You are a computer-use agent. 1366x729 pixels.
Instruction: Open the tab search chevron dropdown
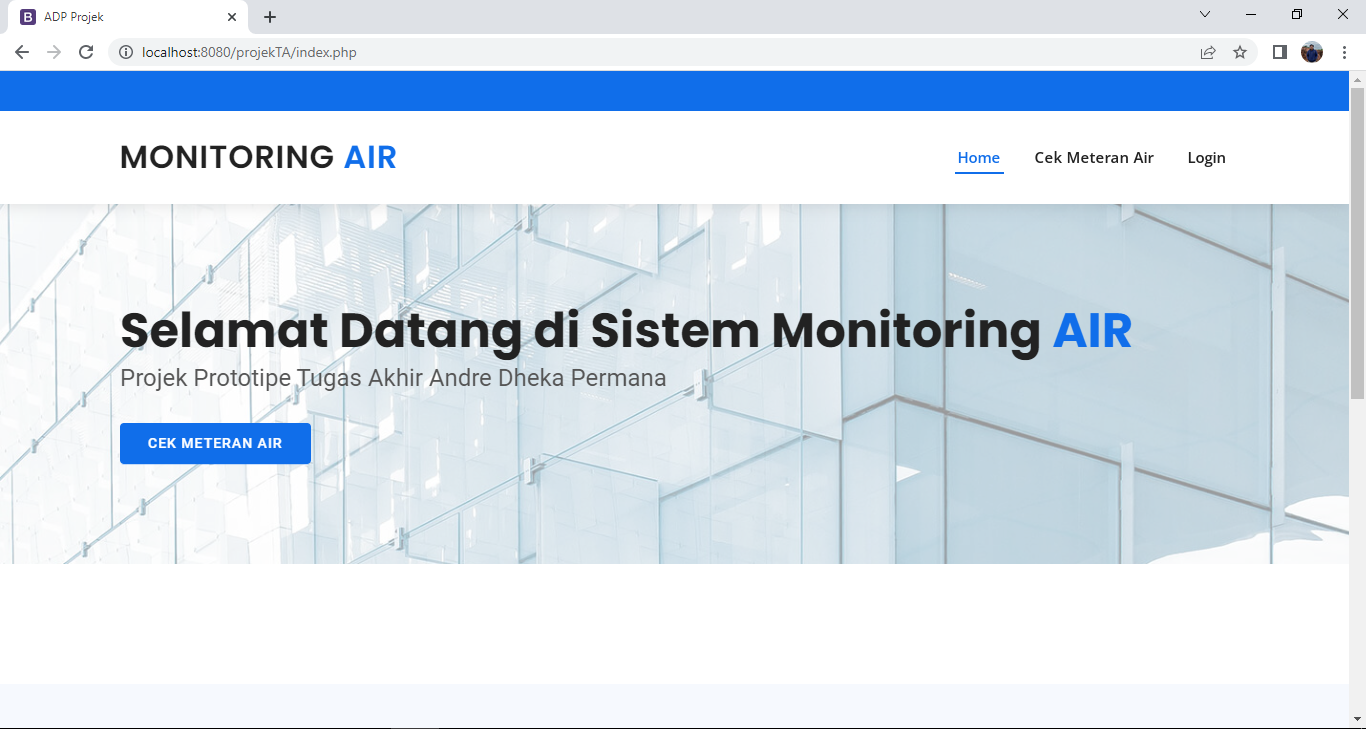[1204, 14]
